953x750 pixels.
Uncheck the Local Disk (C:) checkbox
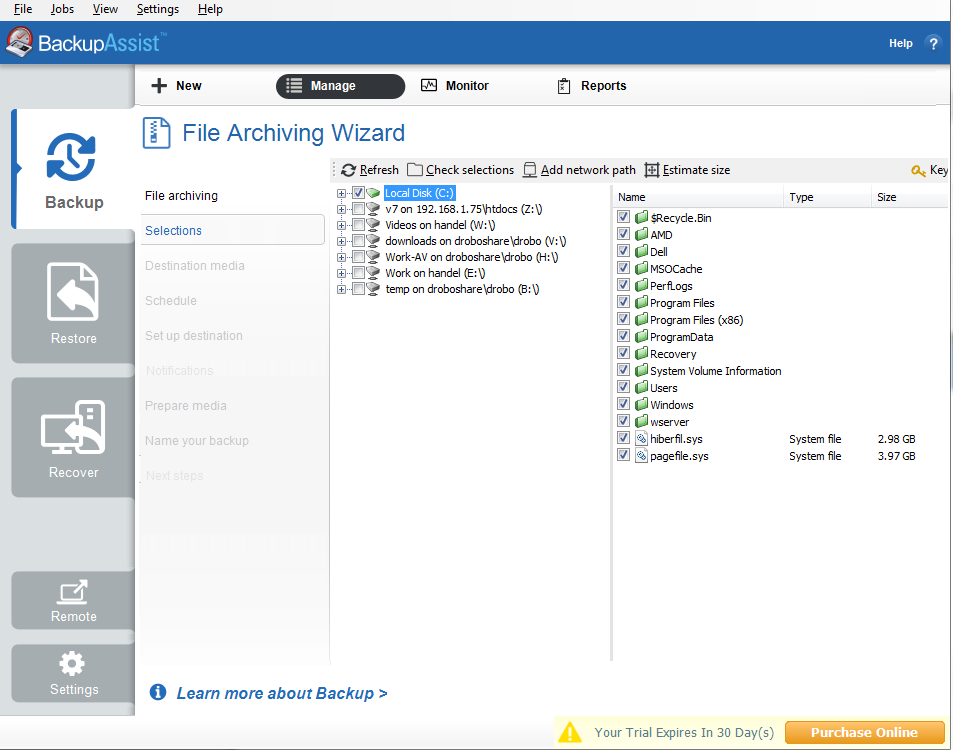(x=359, y=193)
